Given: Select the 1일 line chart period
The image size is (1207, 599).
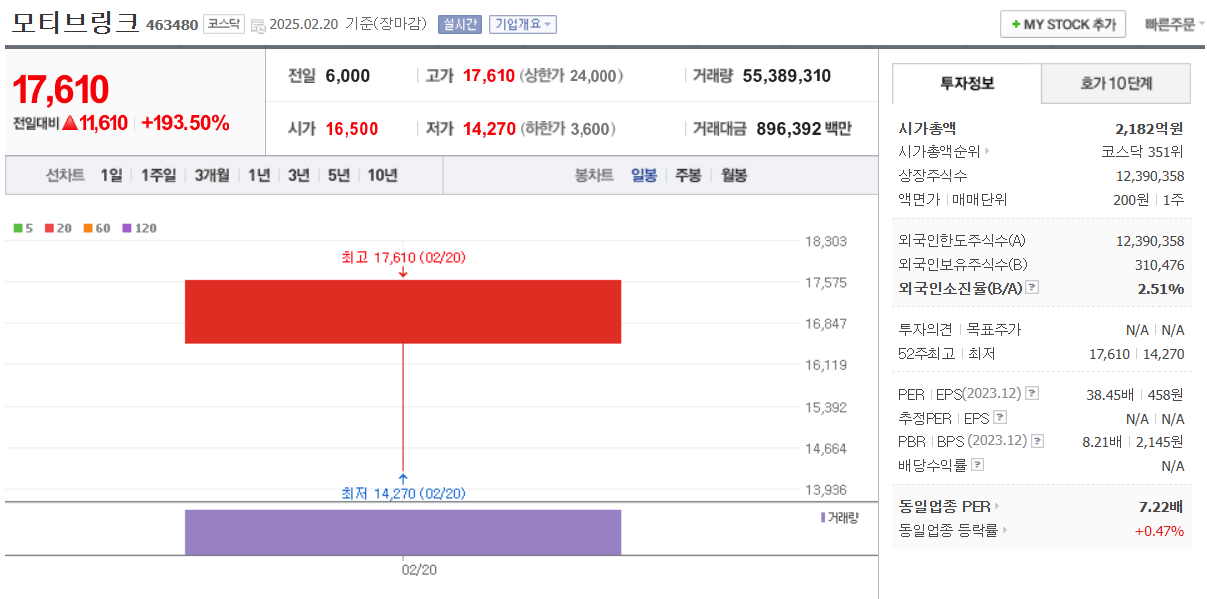Looking at the screenshot, I should [x=111, y=175].
